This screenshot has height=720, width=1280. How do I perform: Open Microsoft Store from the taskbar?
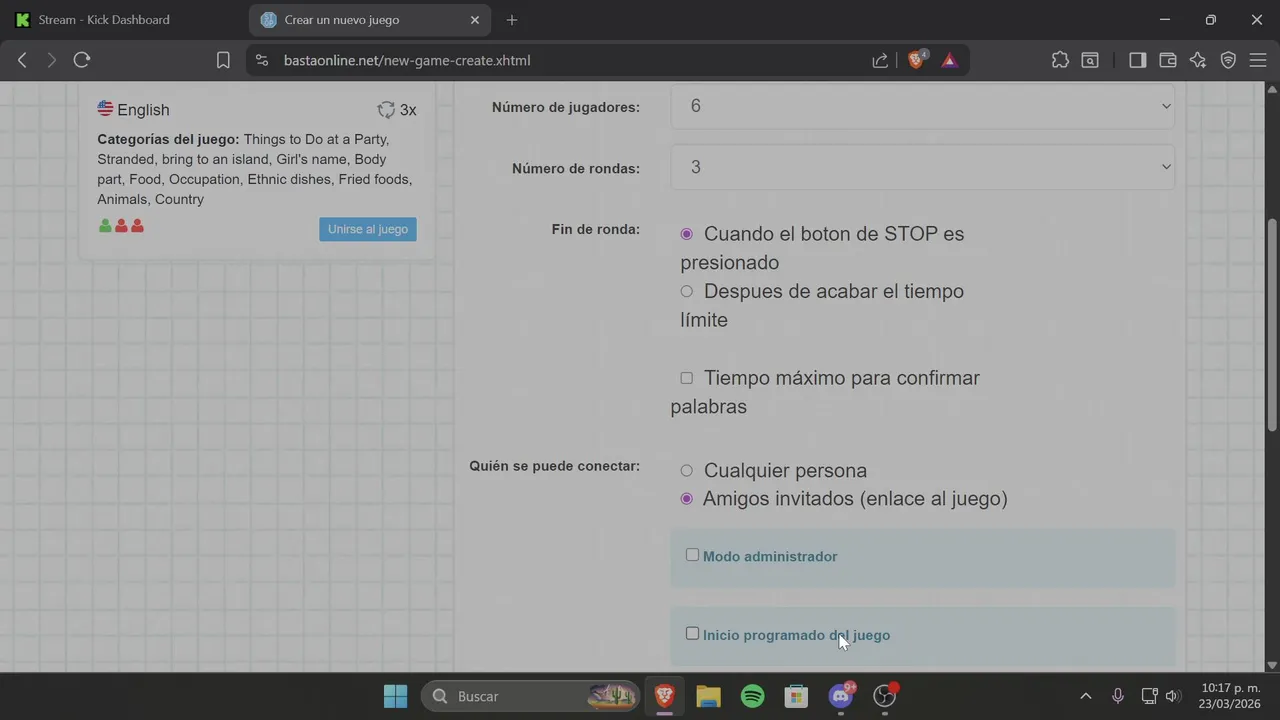796,696
